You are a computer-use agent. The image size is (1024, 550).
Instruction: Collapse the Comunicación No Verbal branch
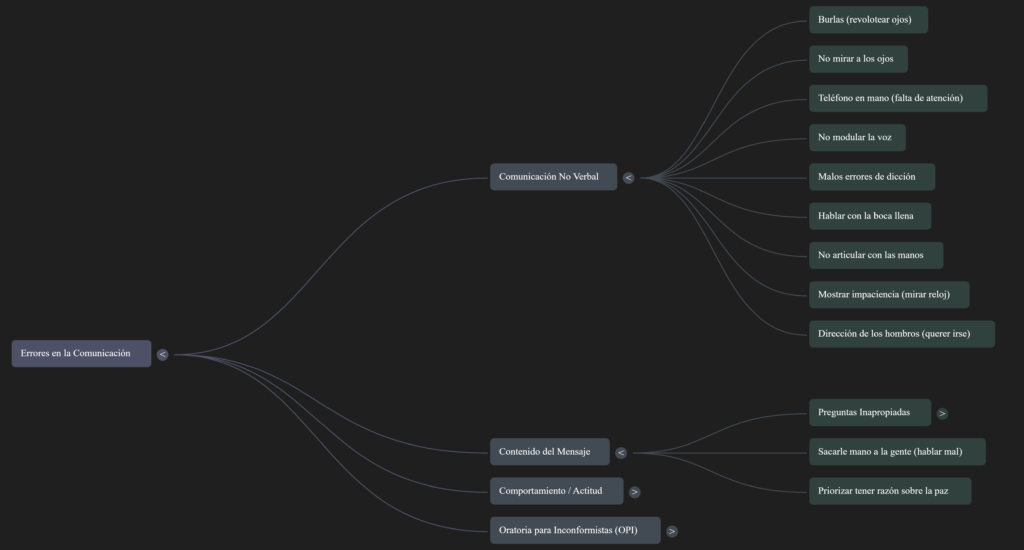628,178
